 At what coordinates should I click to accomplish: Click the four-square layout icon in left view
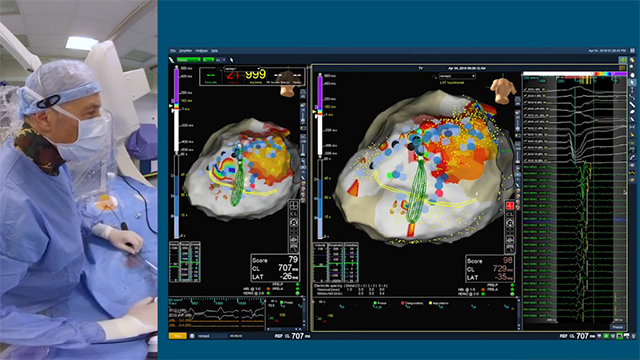(293, 205)
